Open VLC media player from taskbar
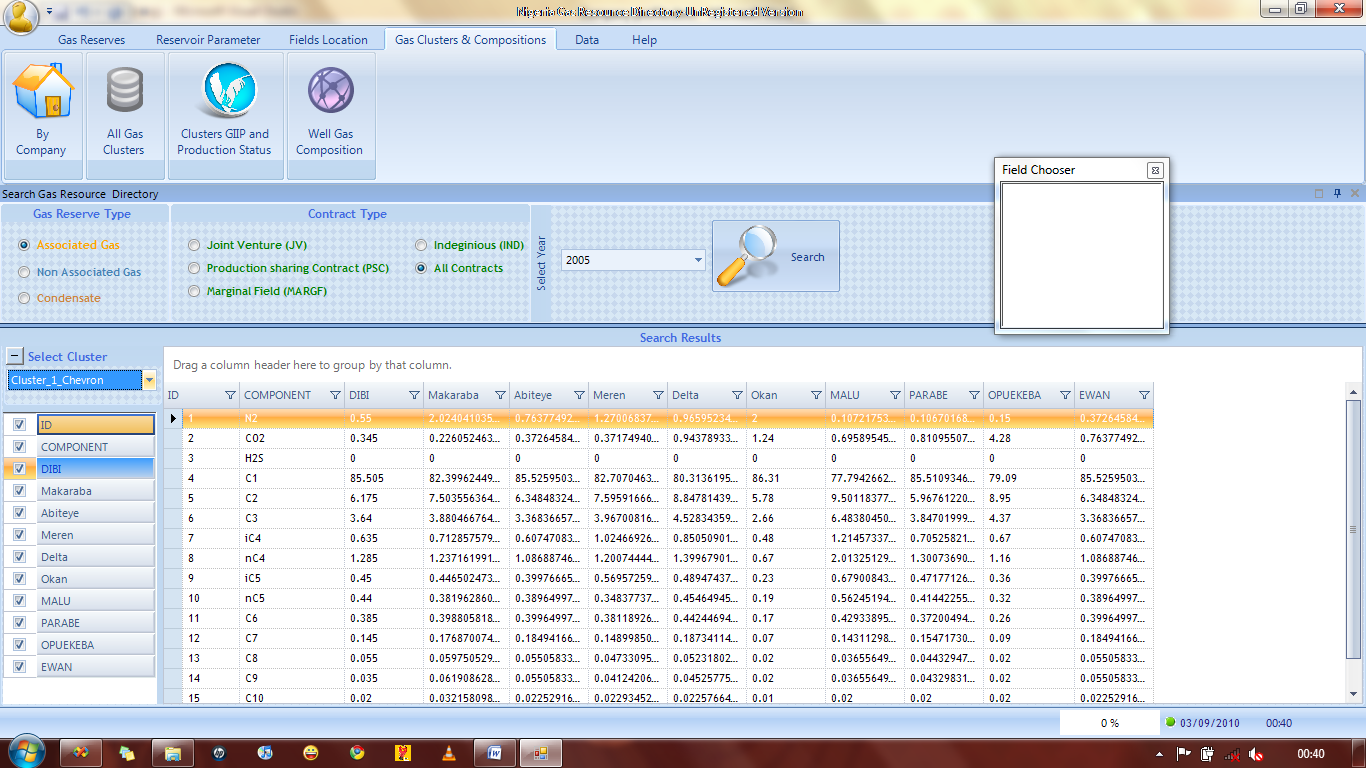1366x768 pixels. pyautogui.click(x=449, y=753)
